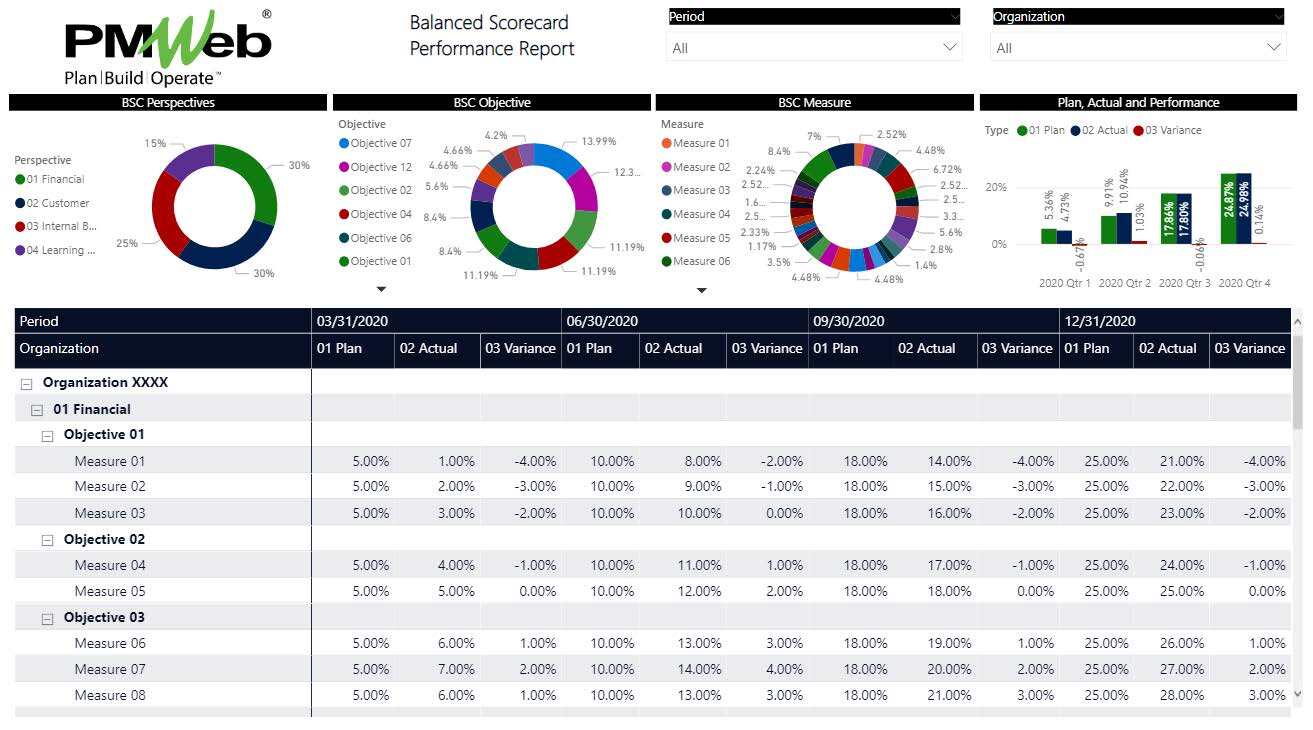
Task: Click the PMWeb logo
Action: [x=168, y=48]
